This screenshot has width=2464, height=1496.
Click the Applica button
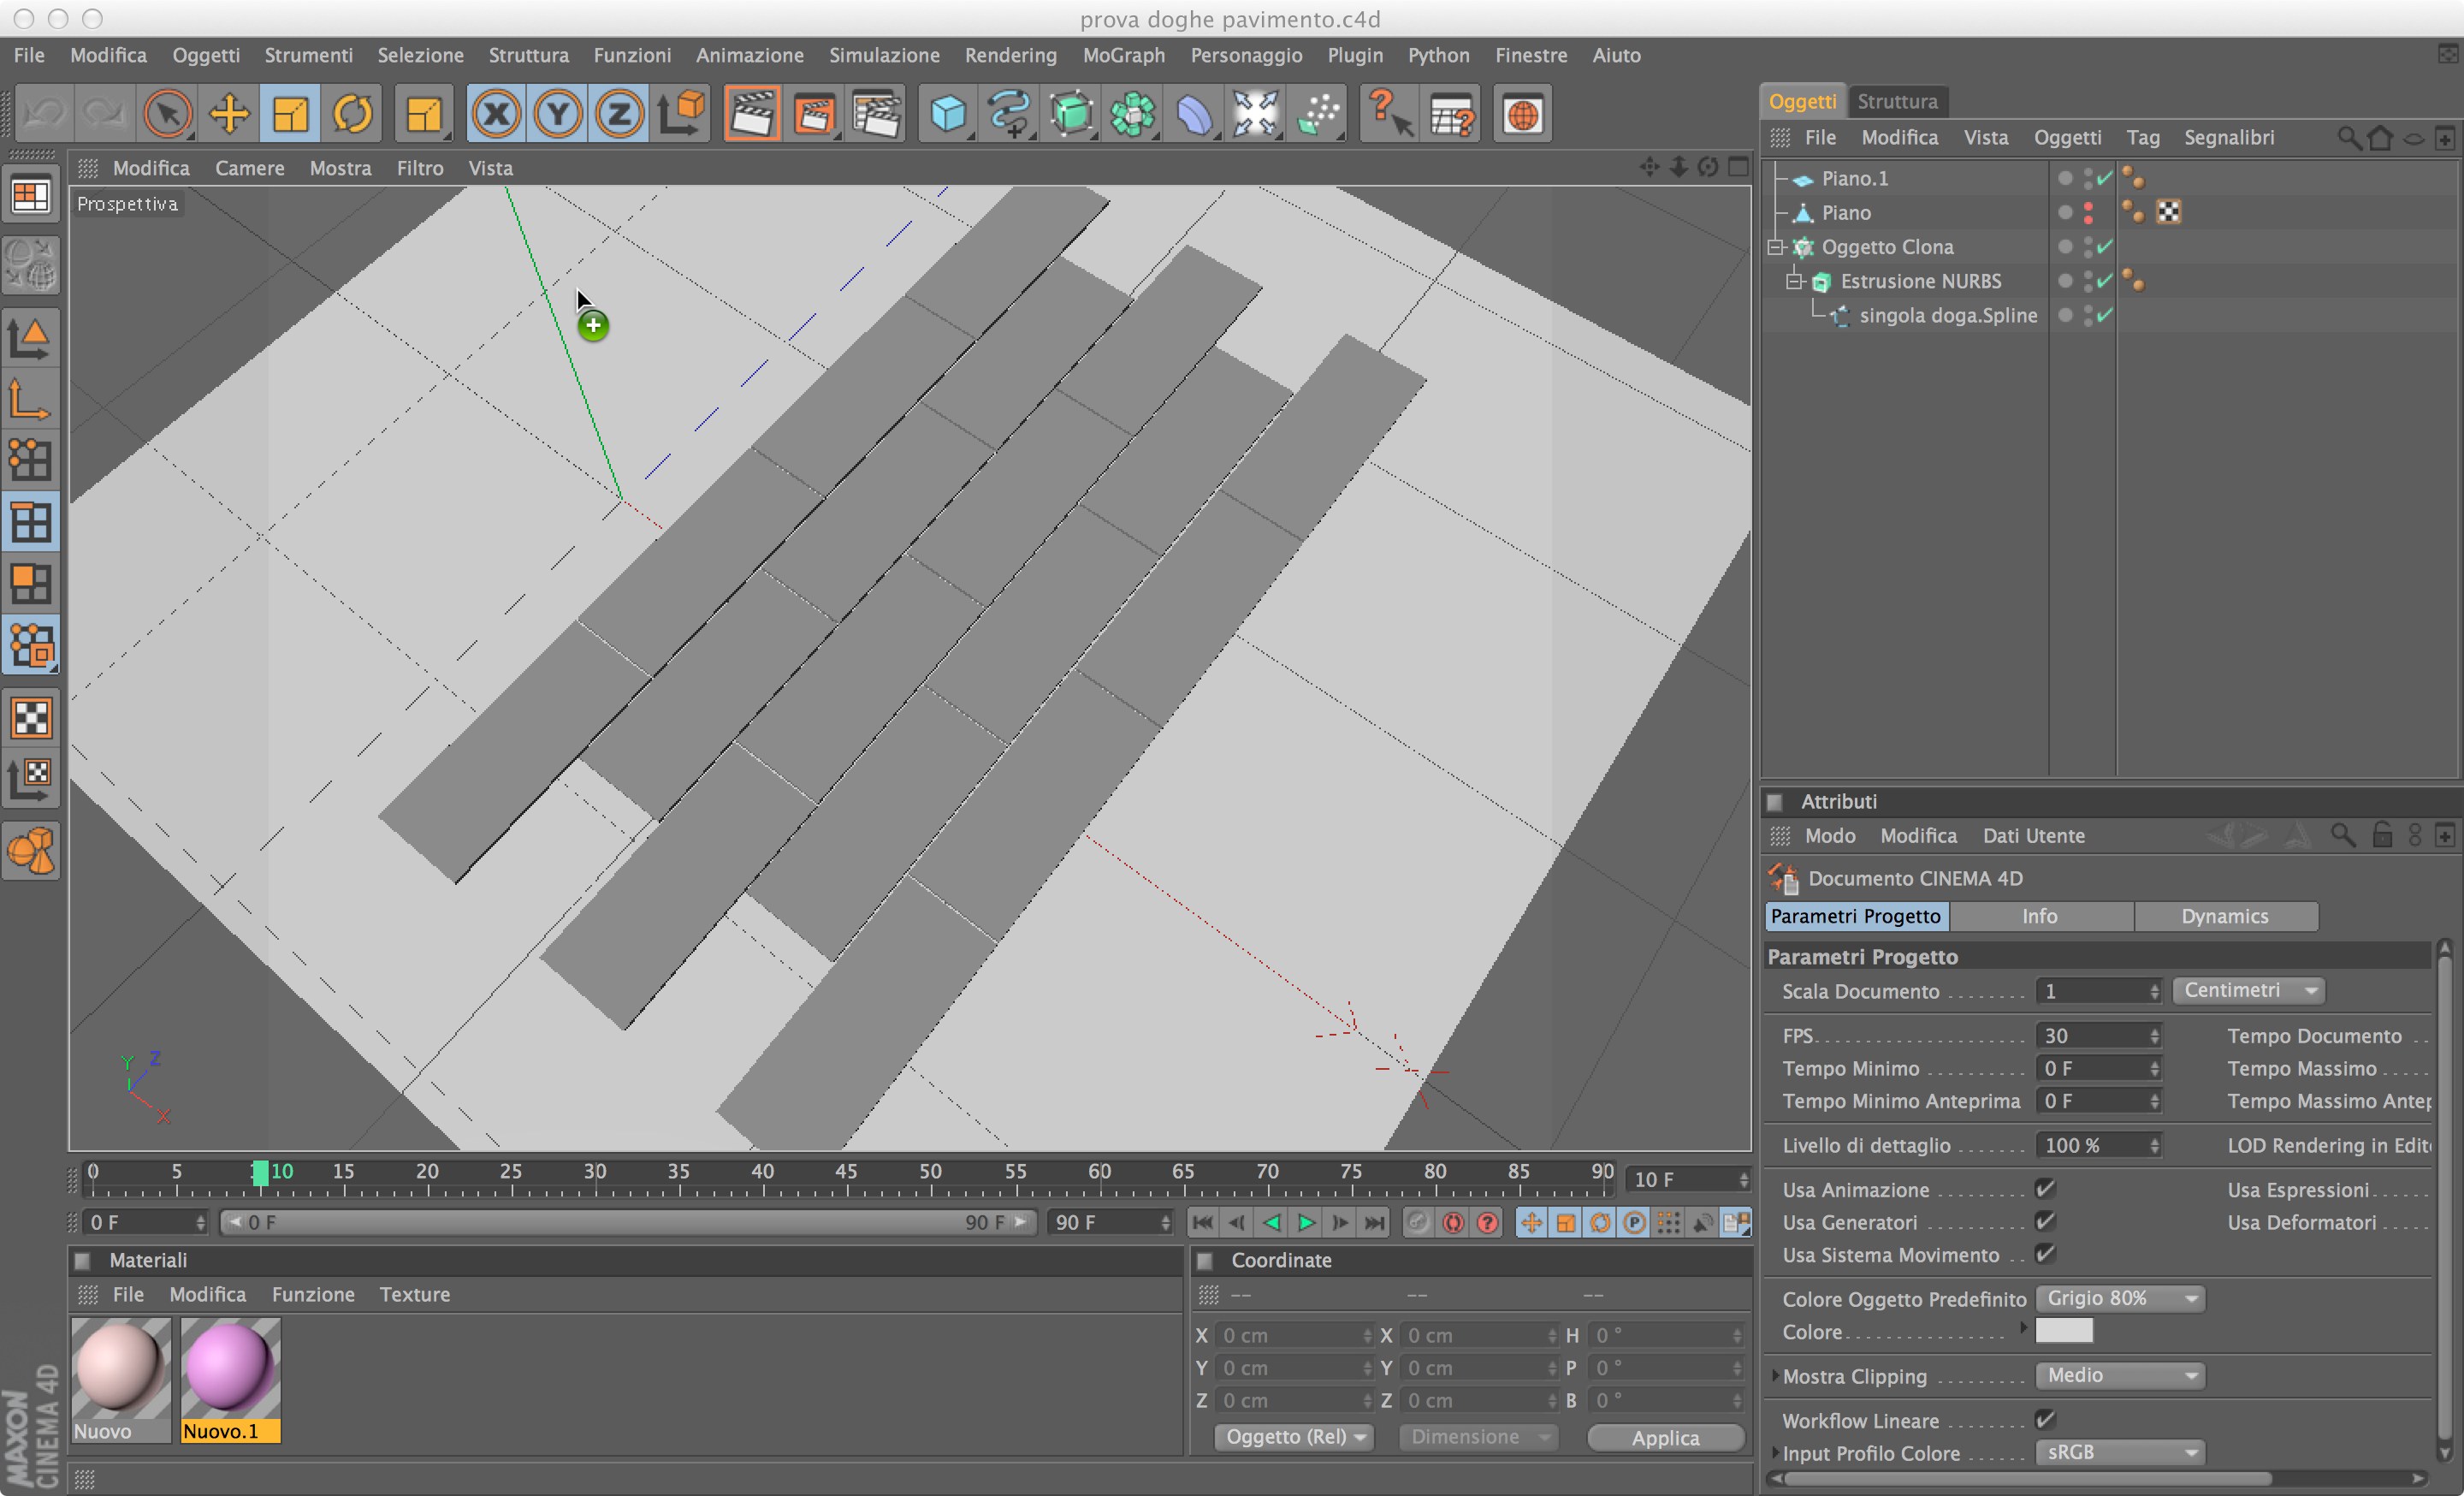1665,1437
